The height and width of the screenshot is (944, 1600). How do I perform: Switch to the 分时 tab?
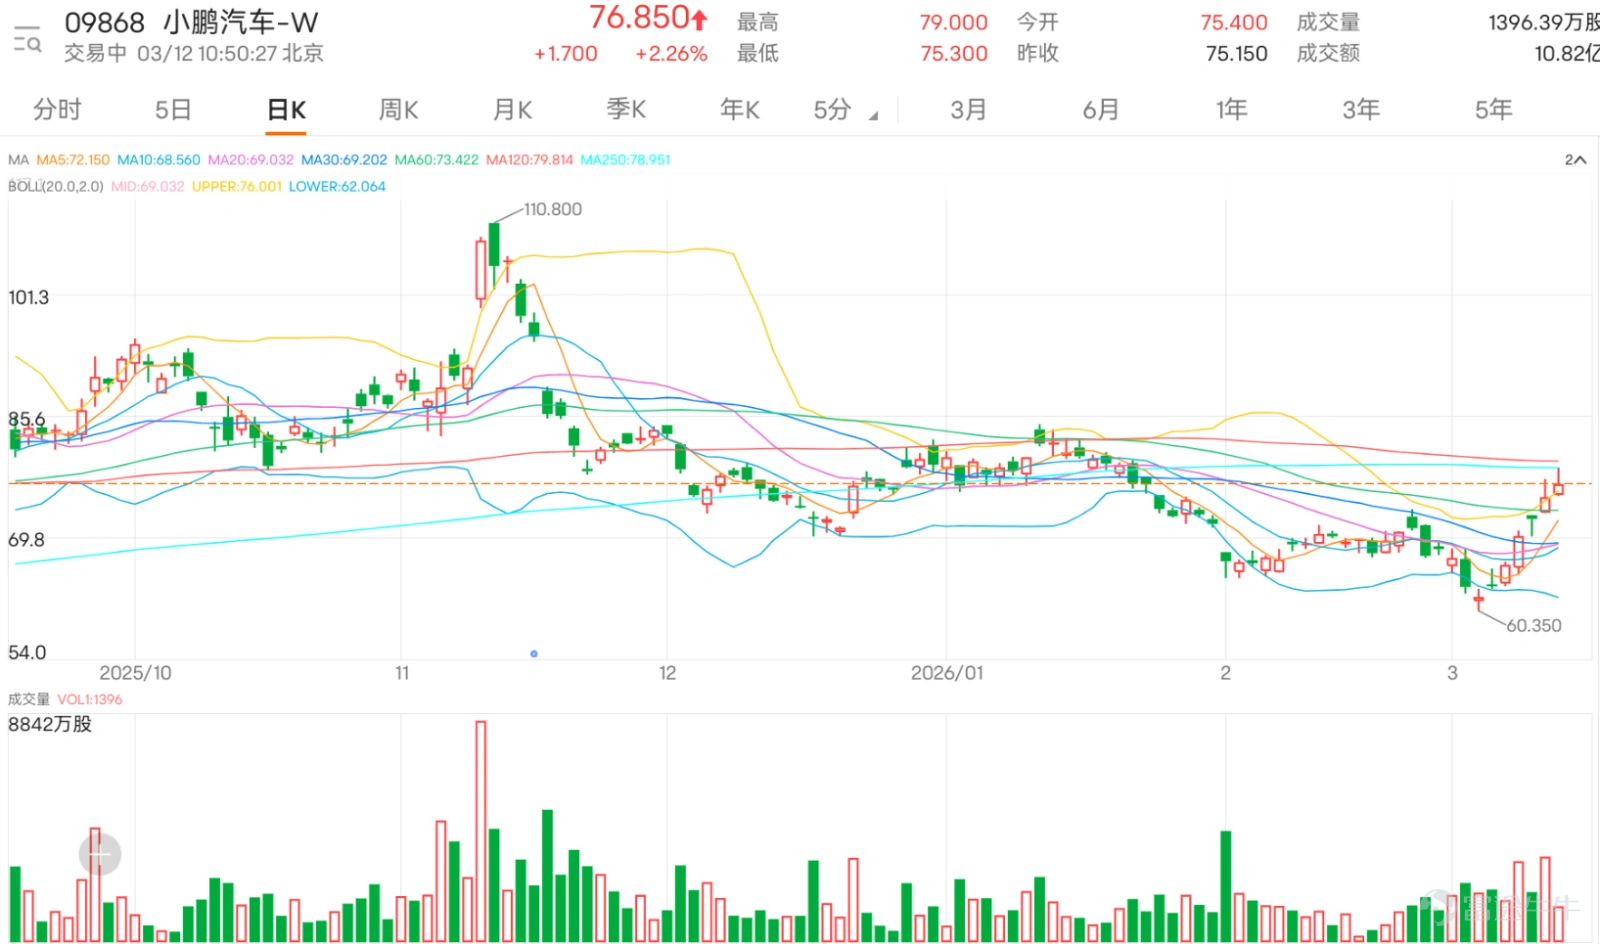pyautogui.click(x=57, y=110)
